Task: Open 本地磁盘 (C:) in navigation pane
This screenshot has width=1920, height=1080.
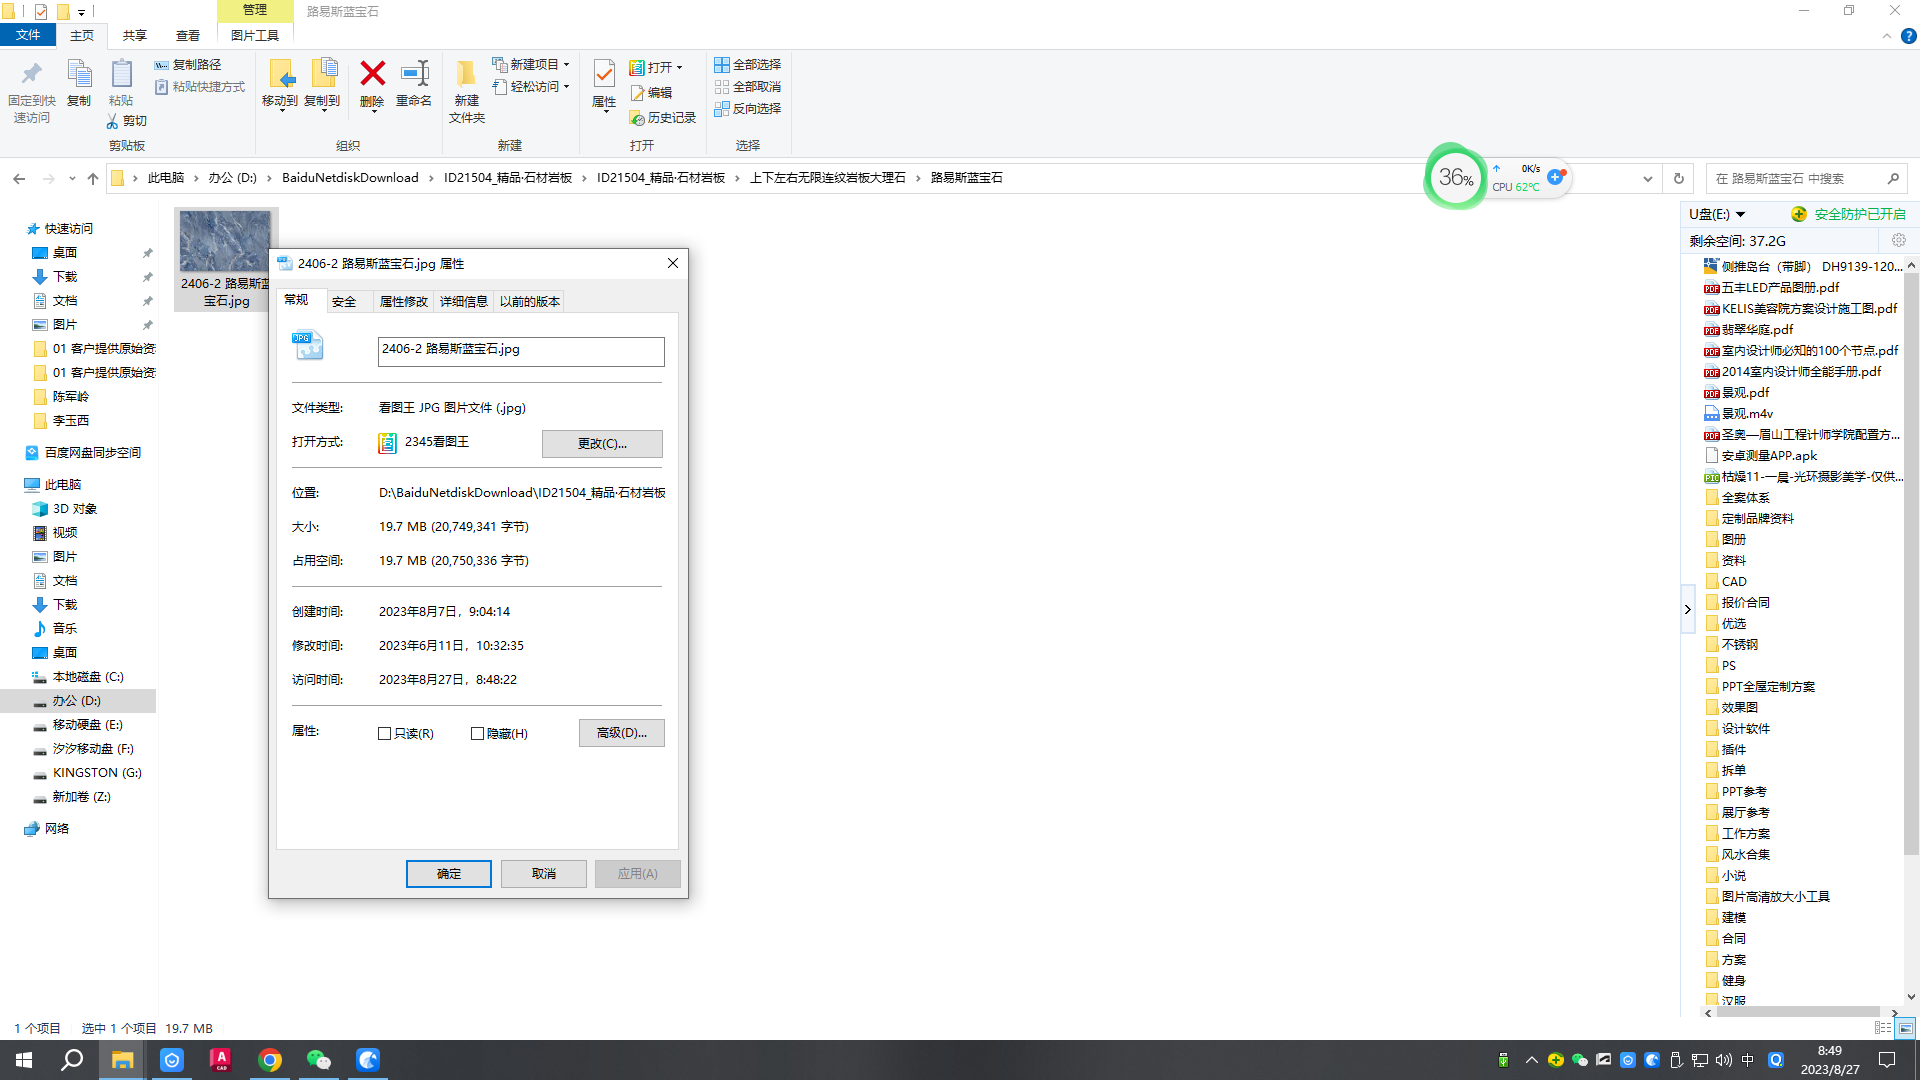Action: [87, 677]
